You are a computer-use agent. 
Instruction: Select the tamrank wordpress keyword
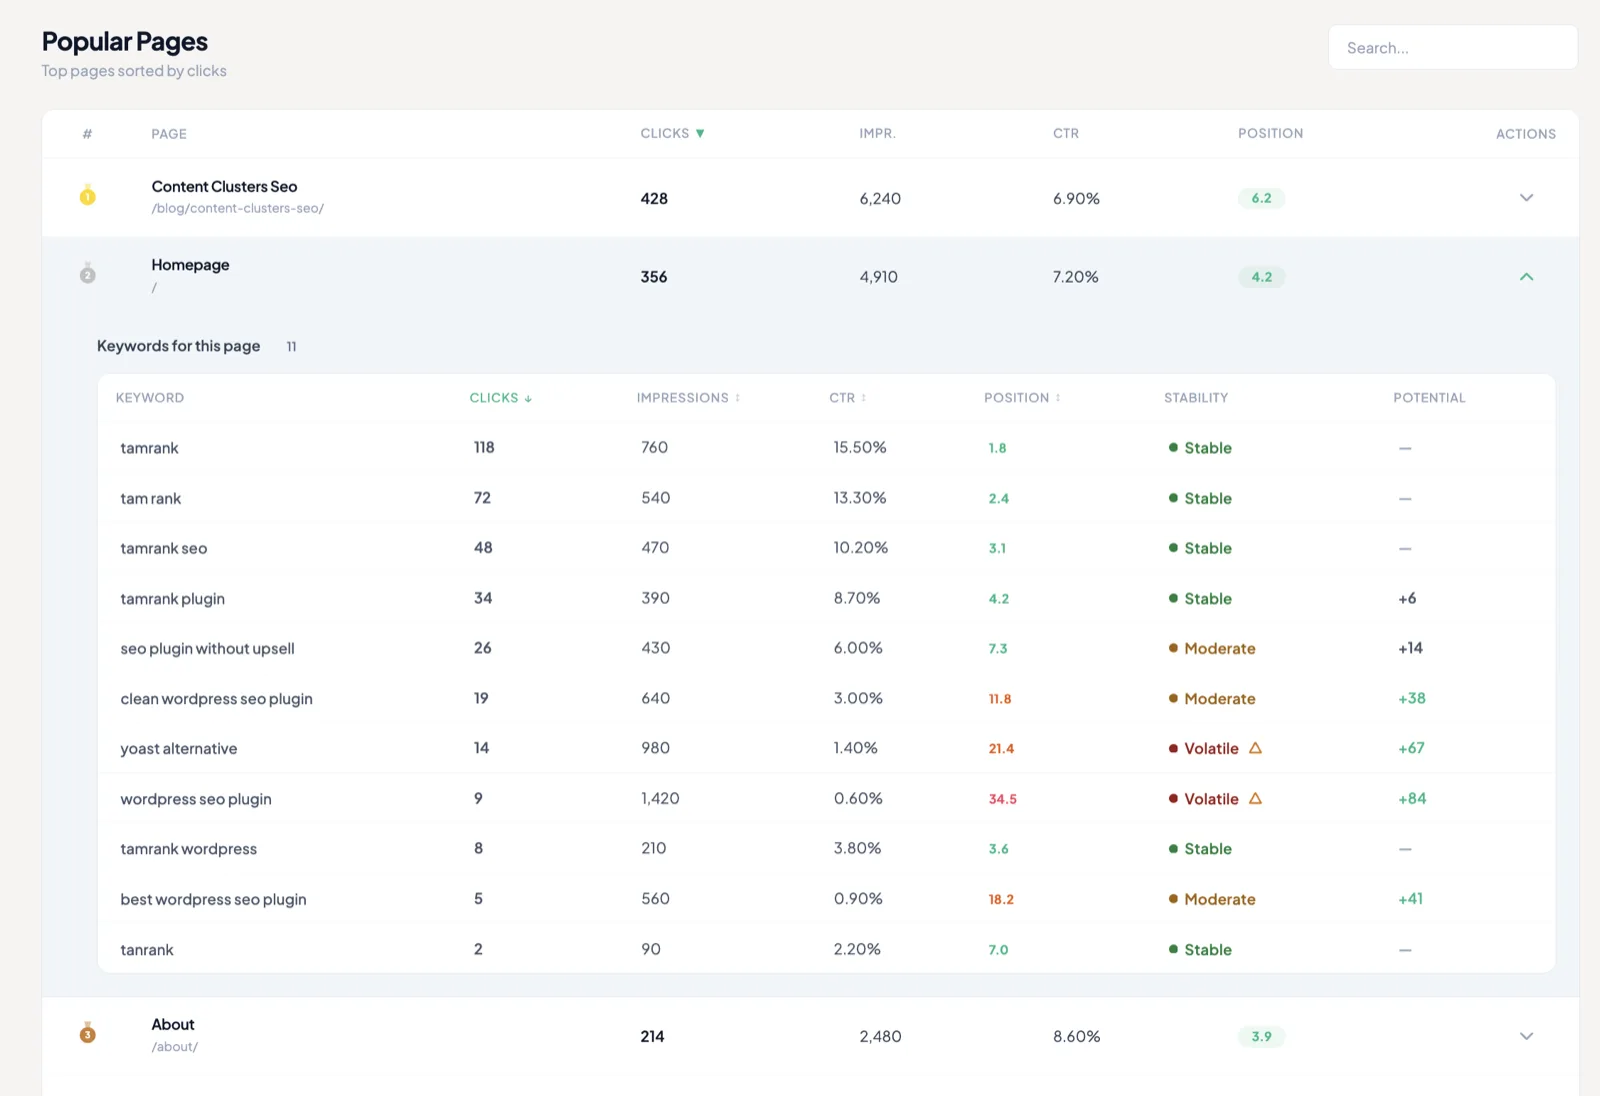click(x=188, y=848)
